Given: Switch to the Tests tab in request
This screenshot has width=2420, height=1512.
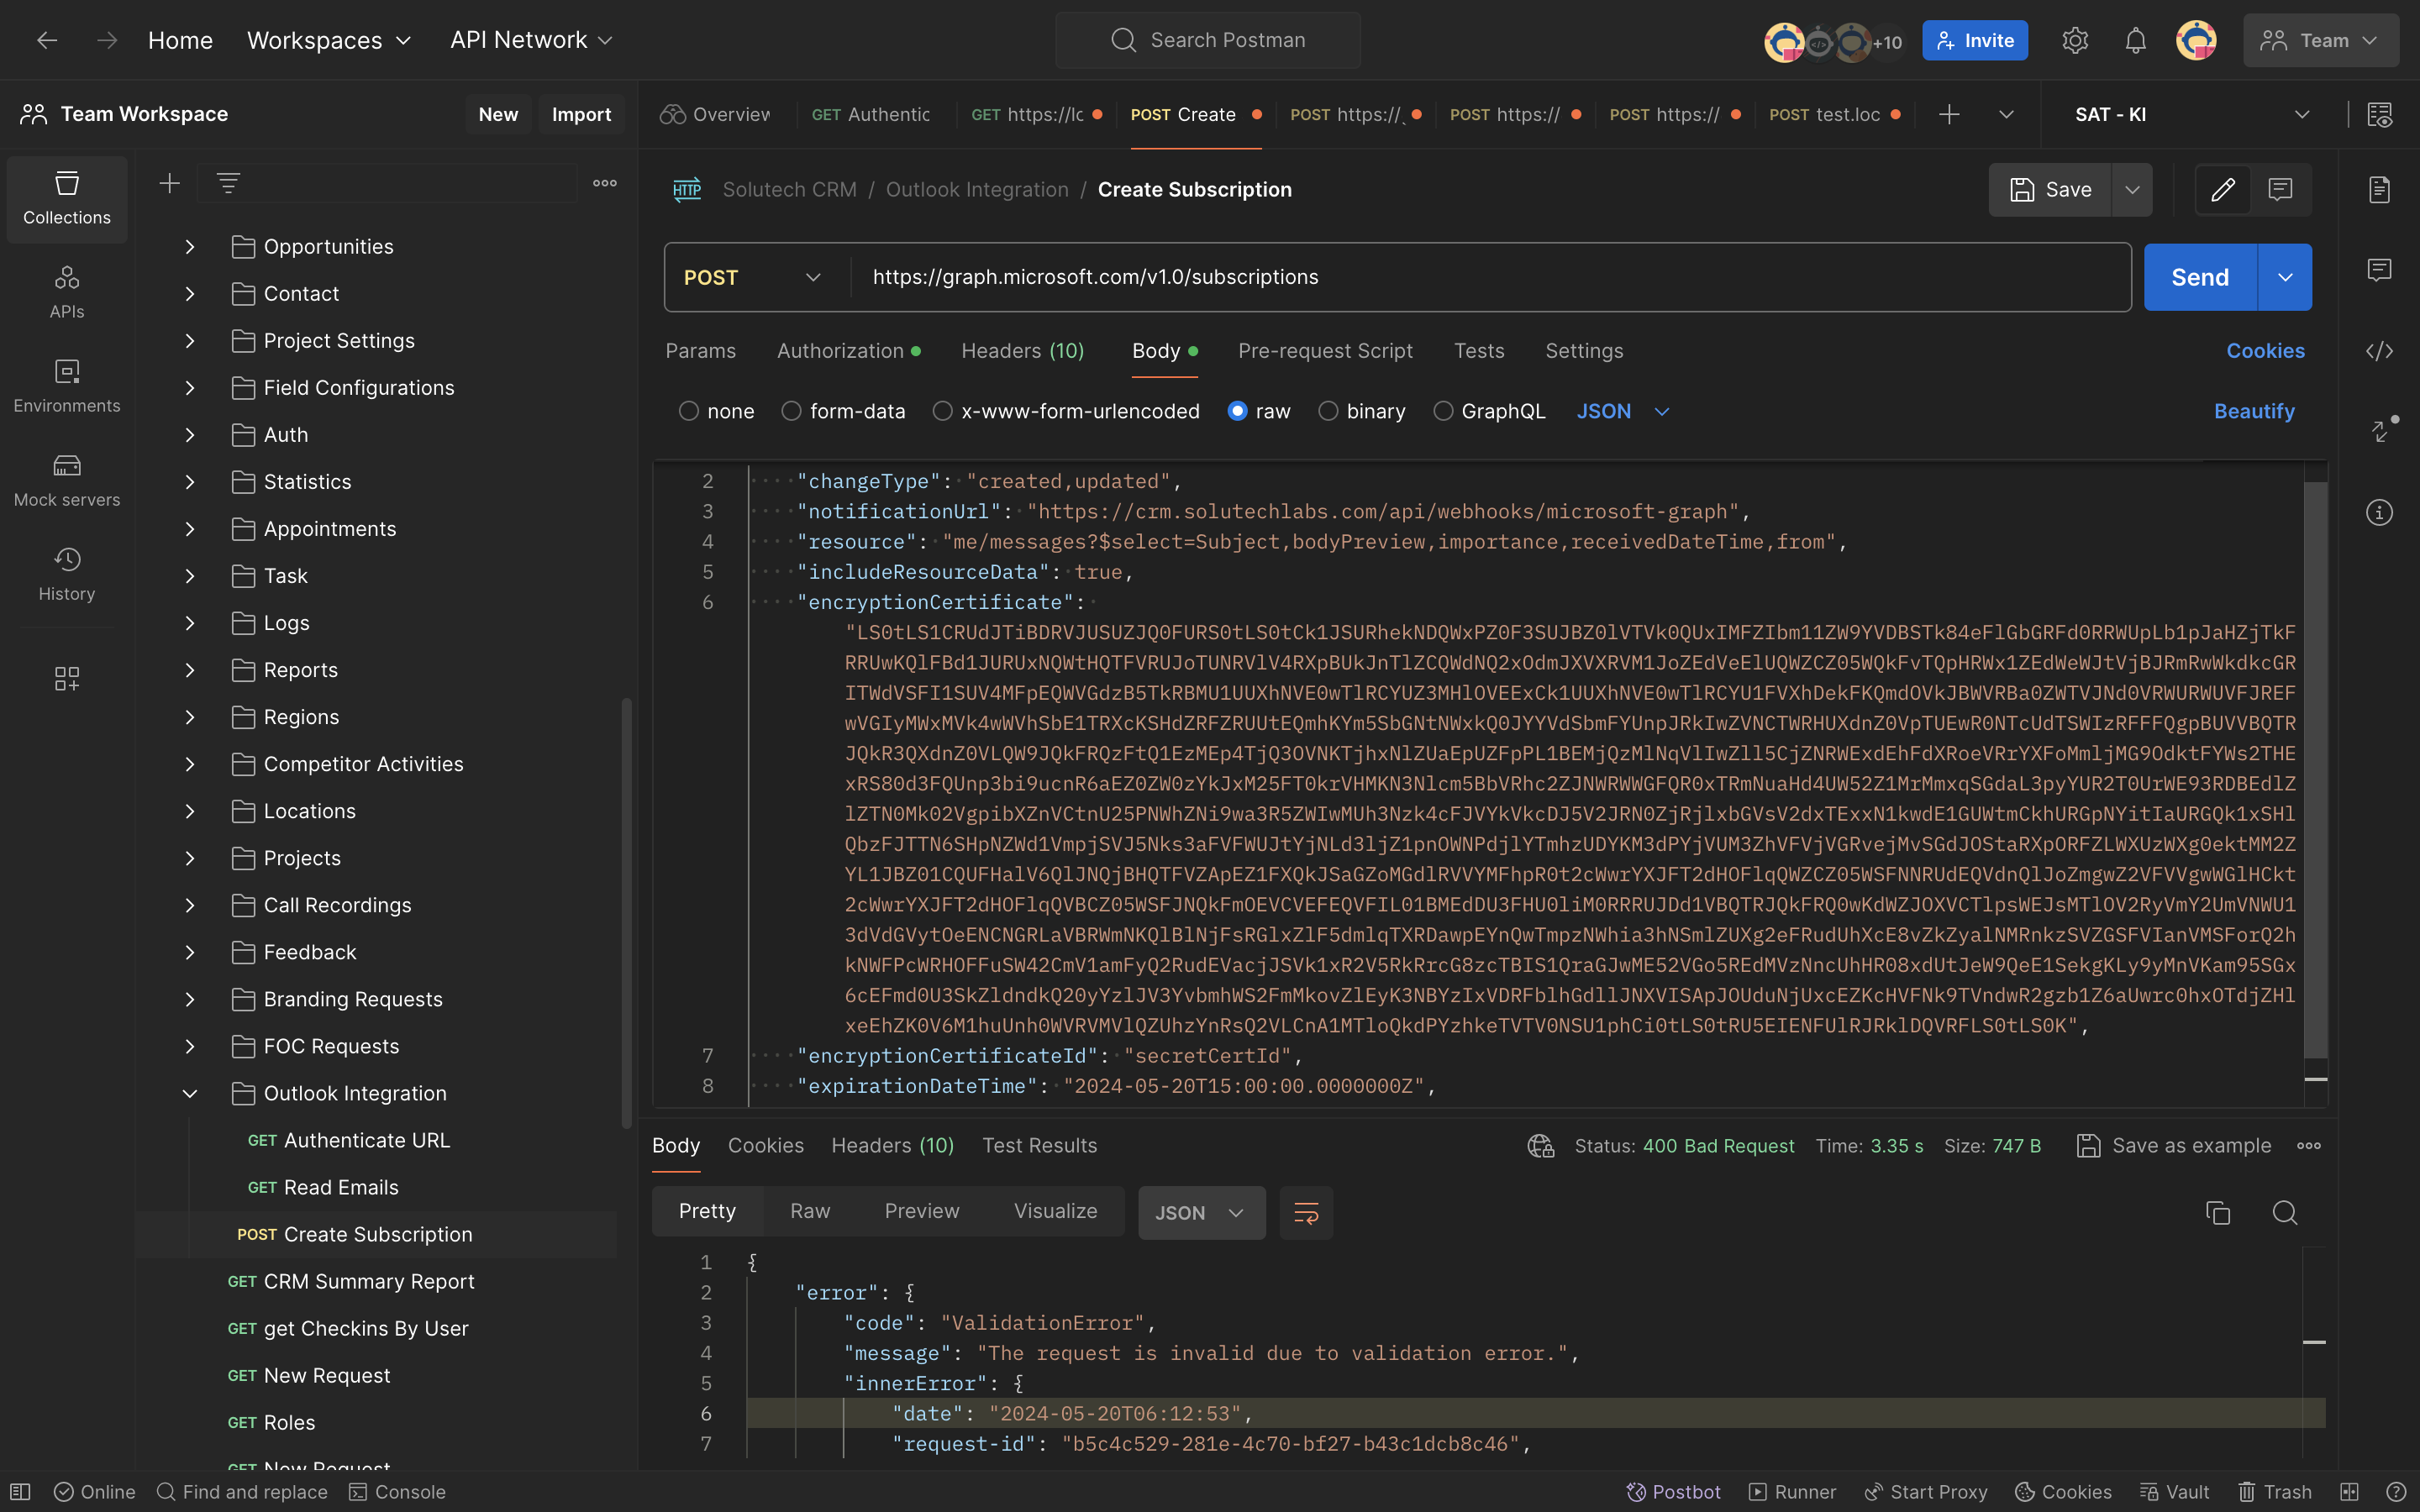Looking at the screenshot, I should click(x=1479, y=352).
